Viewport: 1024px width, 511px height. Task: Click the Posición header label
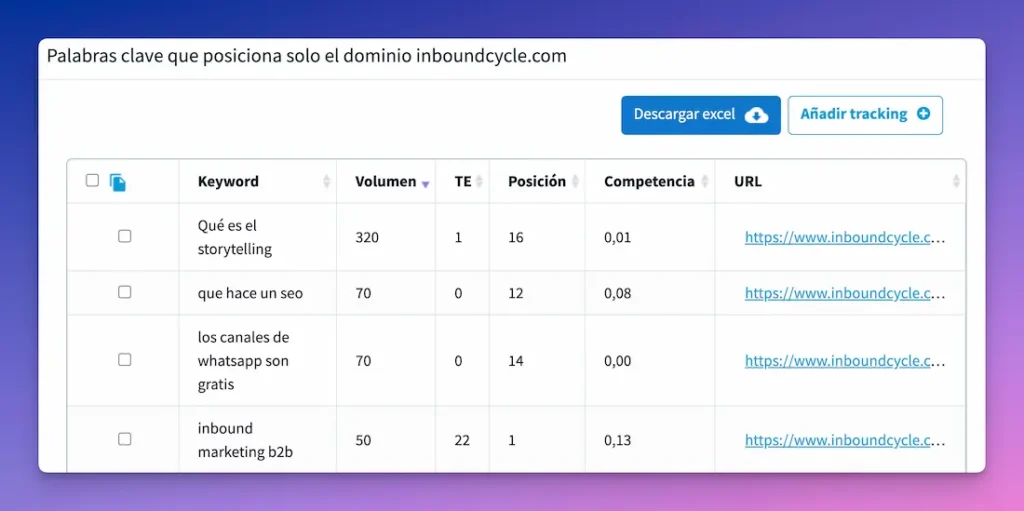click(x=537, y=182)
